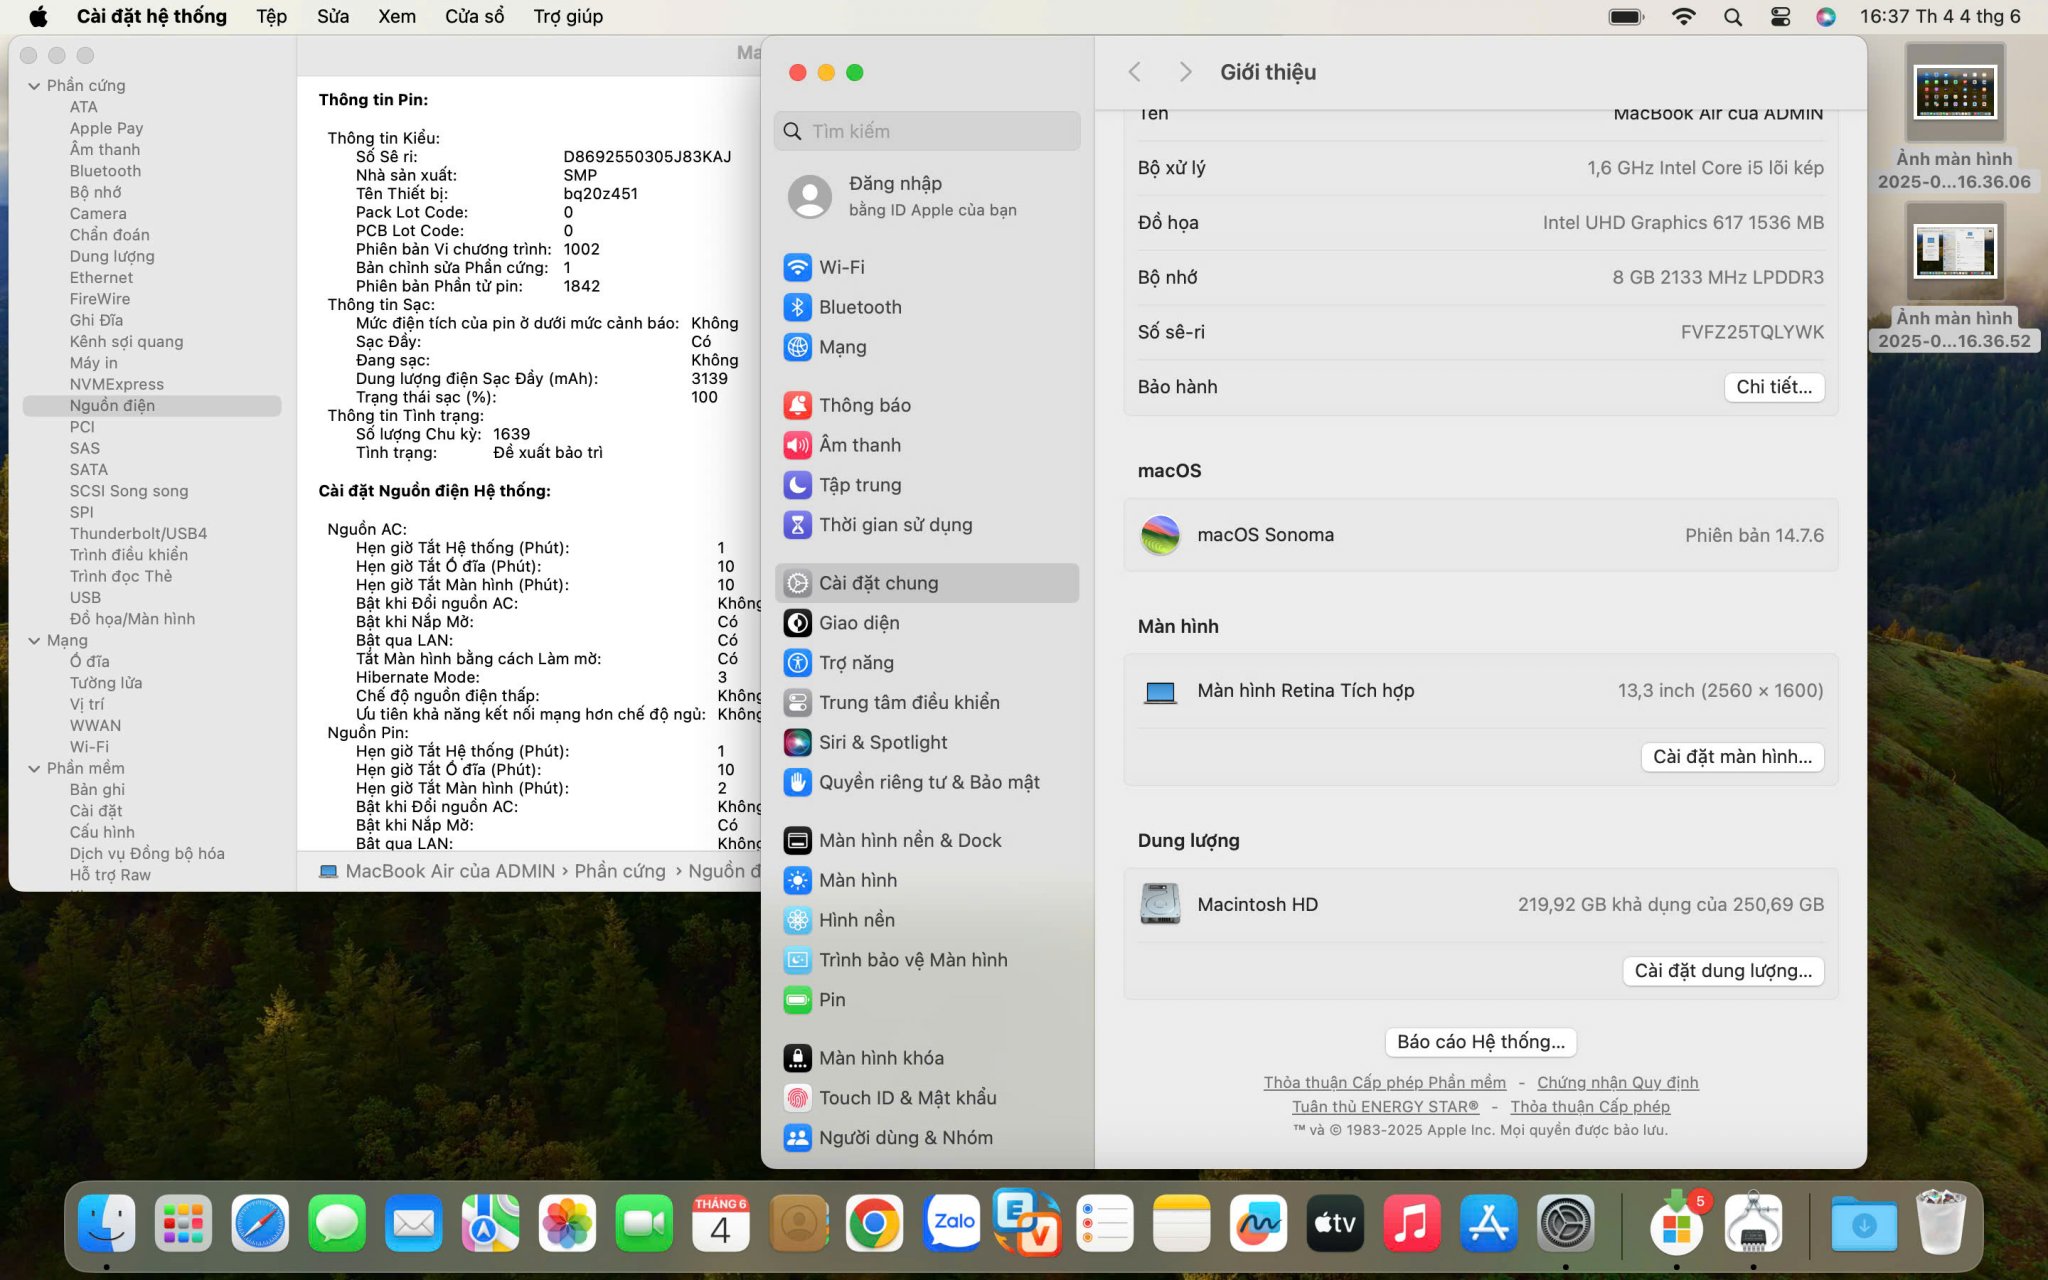Open Âm thanh sound settings pane
The height and width of the screenshot is (1280, 2048).
(x=927, y=445)
